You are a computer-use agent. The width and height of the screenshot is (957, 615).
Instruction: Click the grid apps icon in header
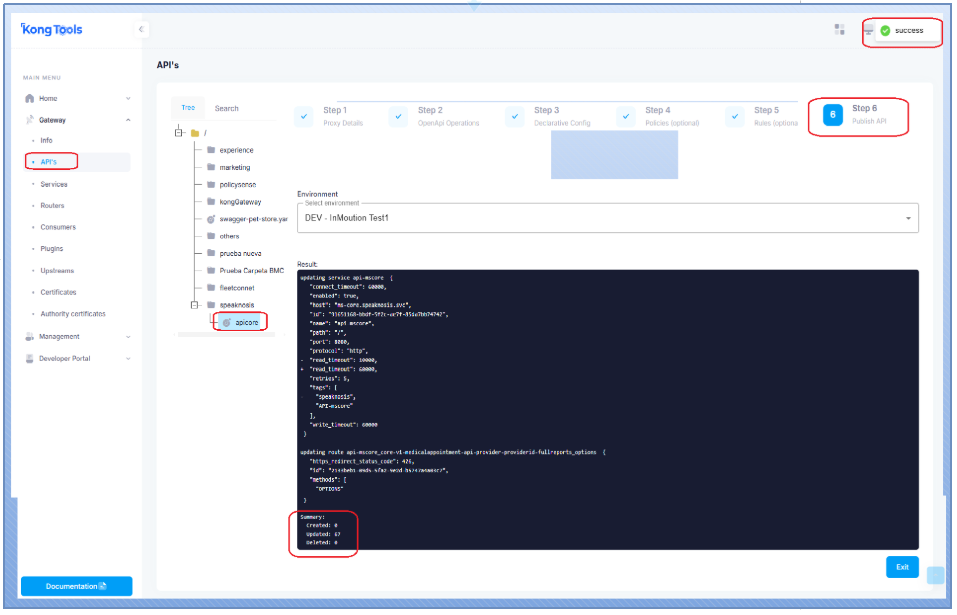840,30
